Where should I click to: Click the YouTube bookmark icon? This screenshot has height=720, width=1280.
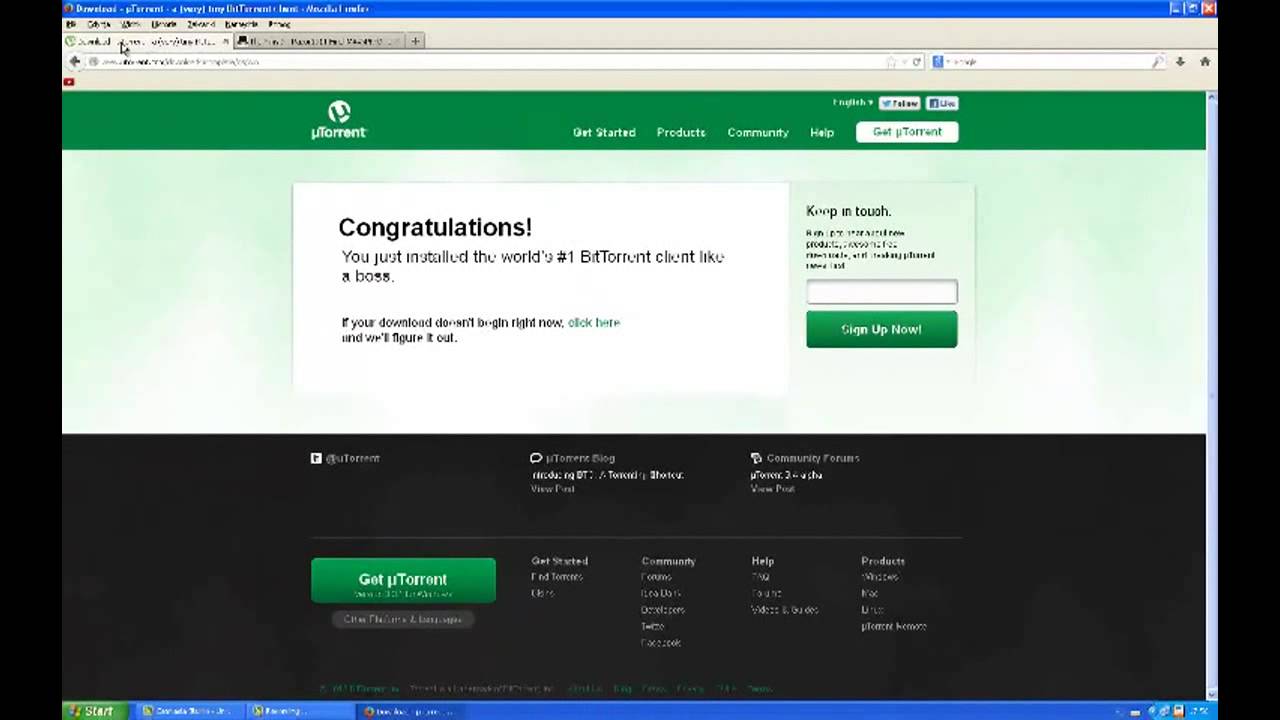click(69, 82)
